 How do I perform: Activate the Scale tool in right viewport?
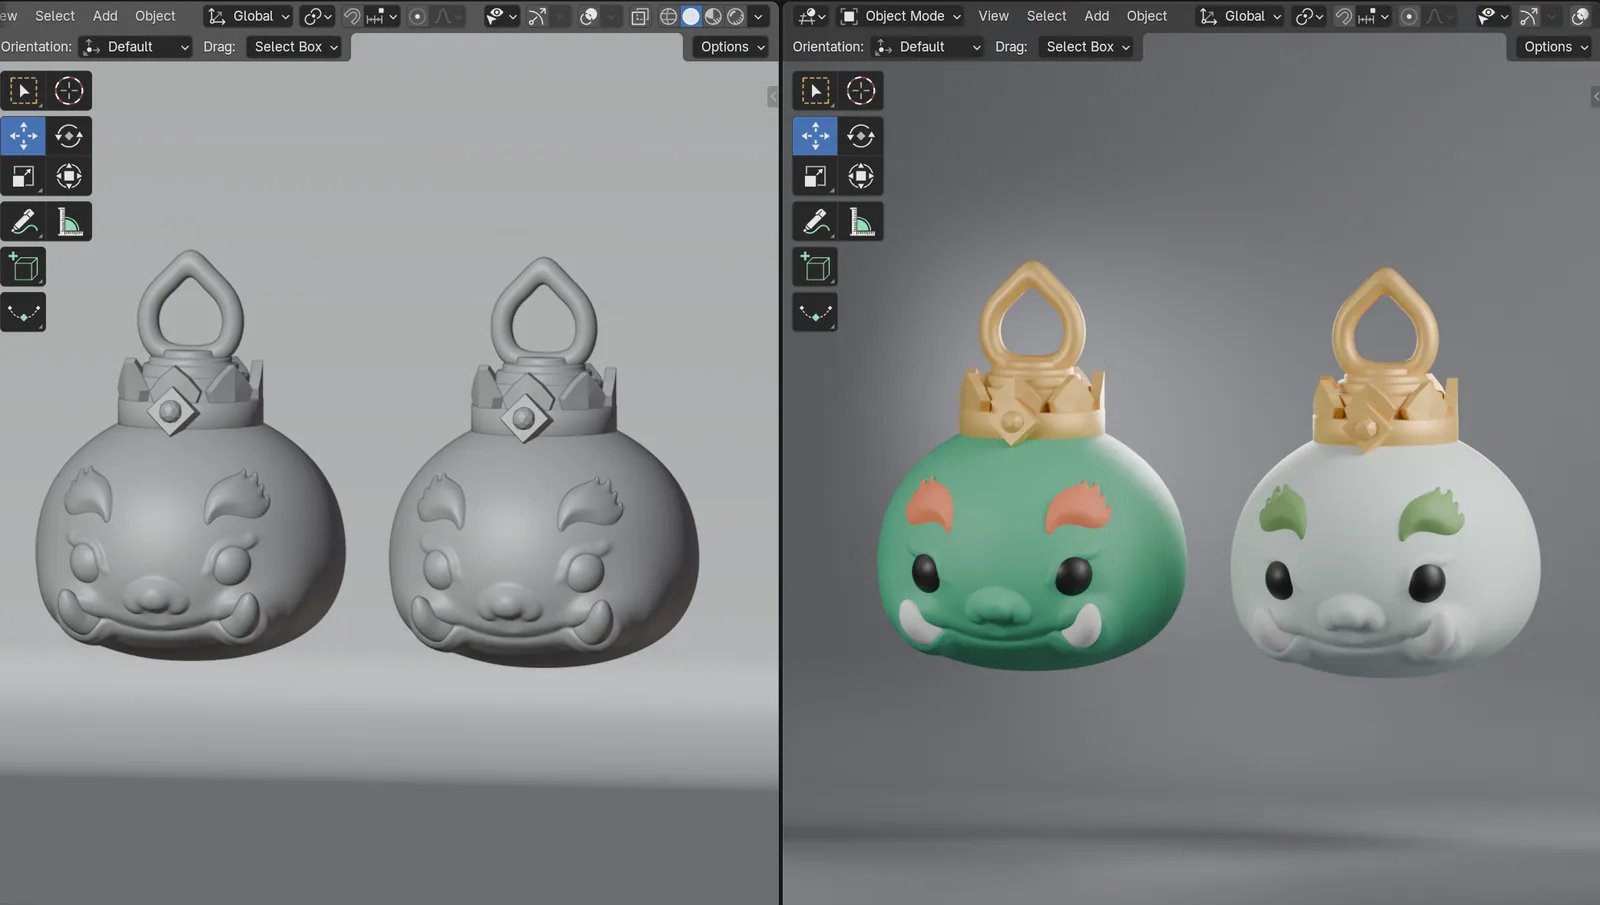[815, 177]
